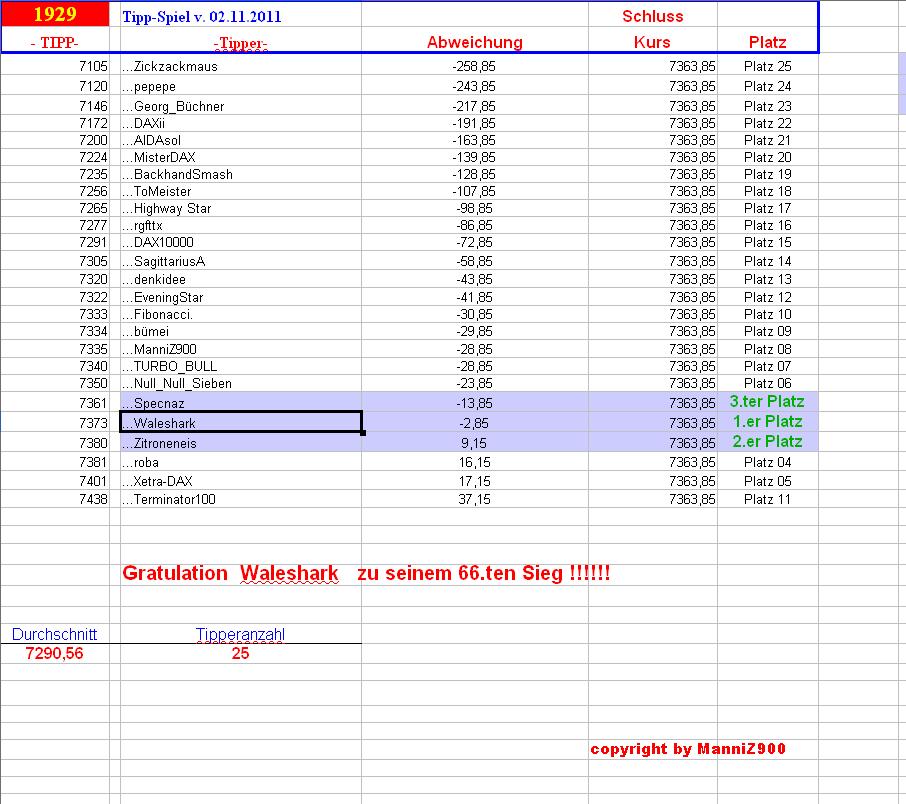Click the rgfttx tipper cell
Screen dimensions: 906x804
[240, 225]
